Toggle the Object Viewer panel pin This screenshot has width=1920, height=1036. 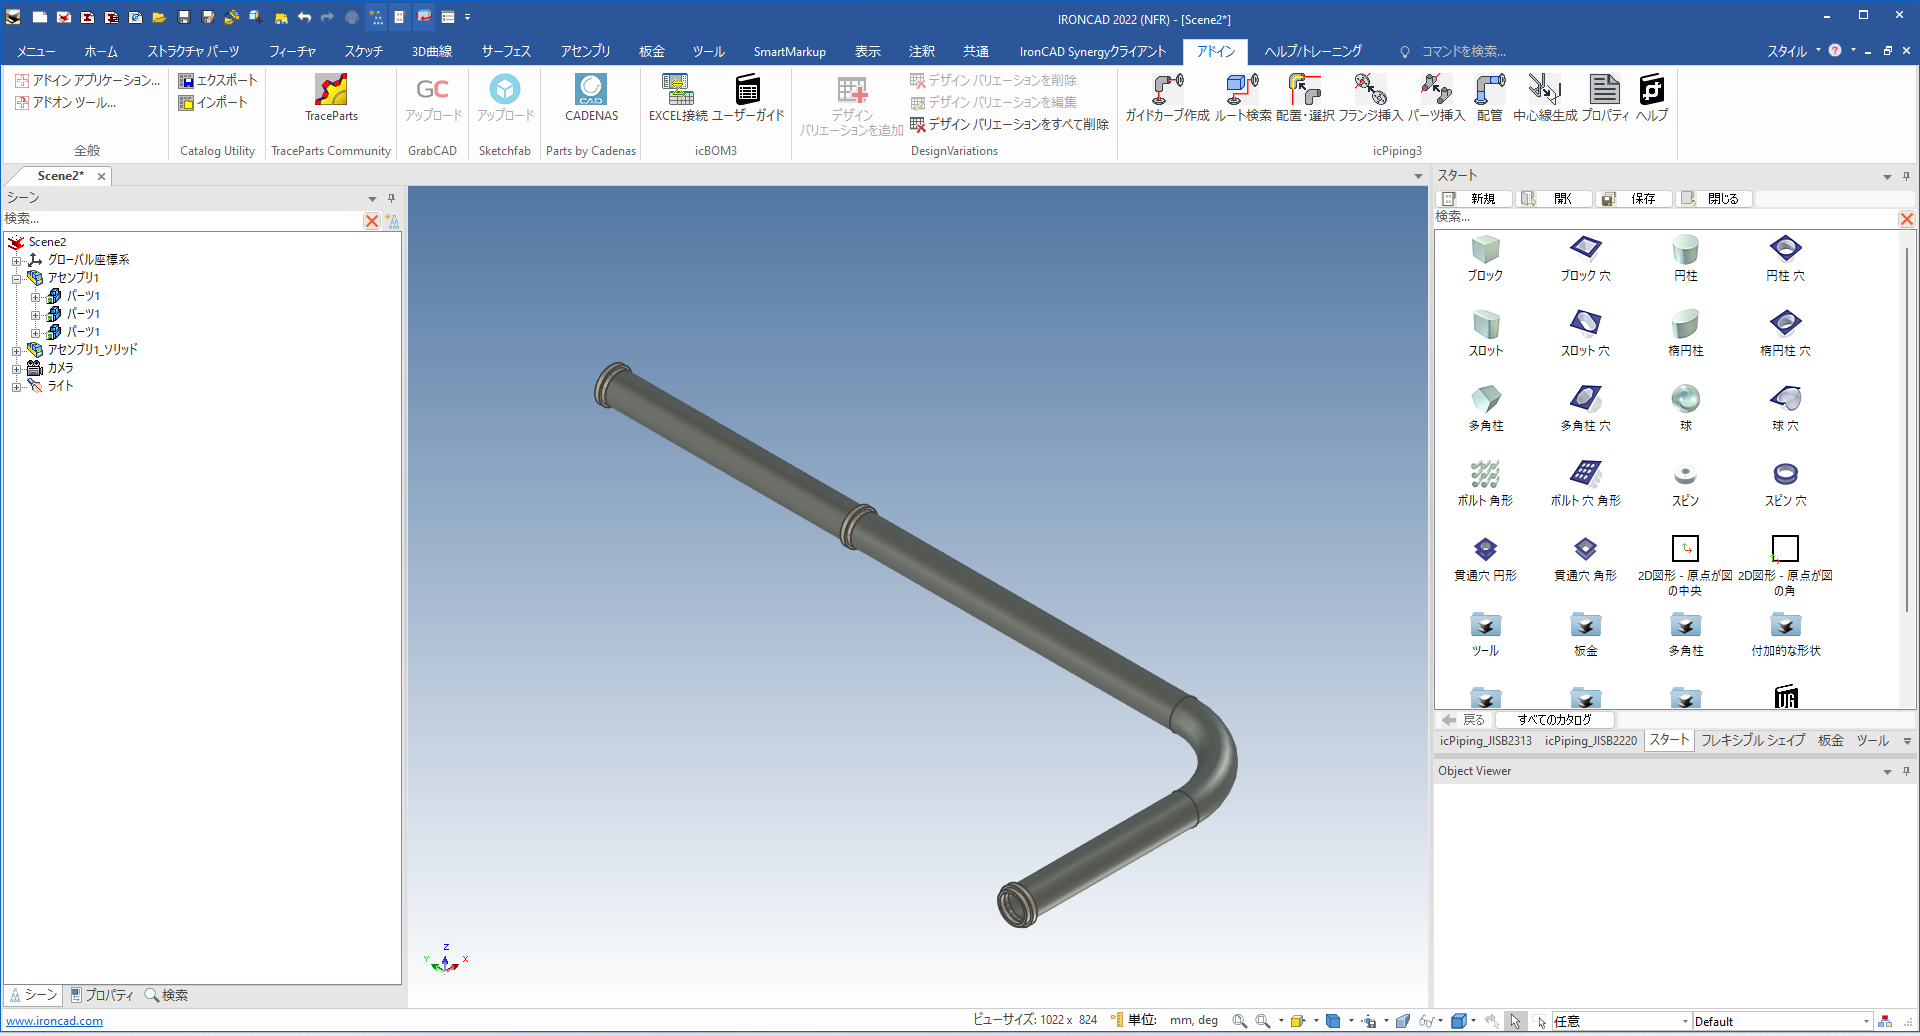pyautogui.click(x=1906, y=771)
